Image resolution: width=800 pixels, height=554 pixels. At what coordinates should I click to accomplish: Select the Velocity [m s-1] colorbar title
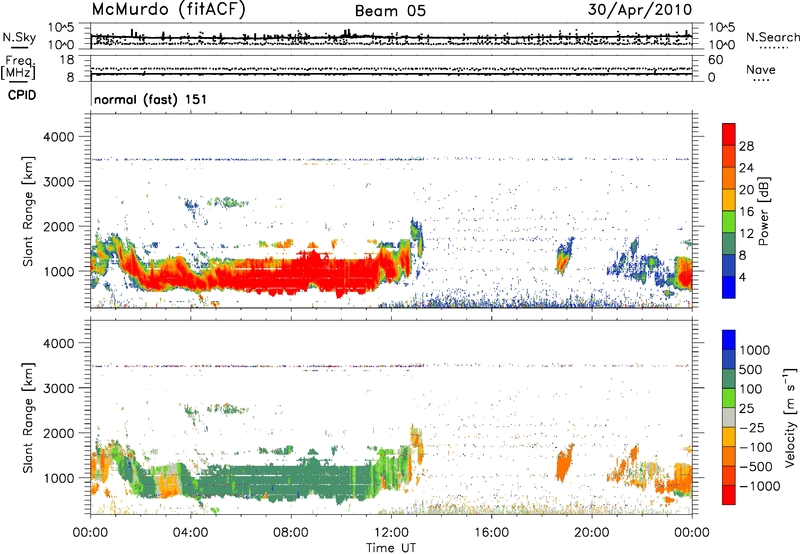pos(790,417)
